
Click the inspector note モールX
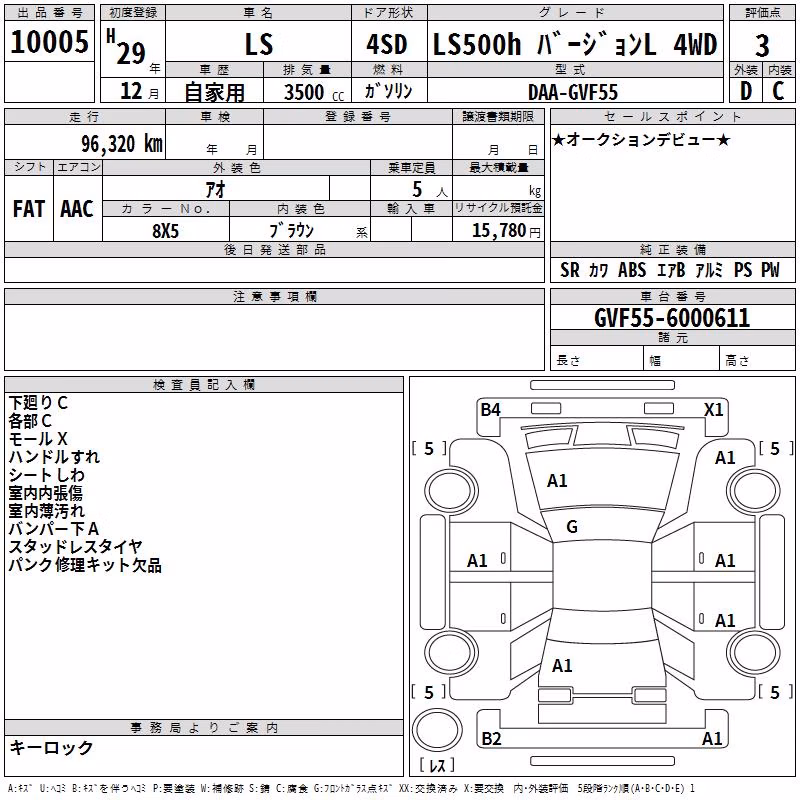point(38,439)
